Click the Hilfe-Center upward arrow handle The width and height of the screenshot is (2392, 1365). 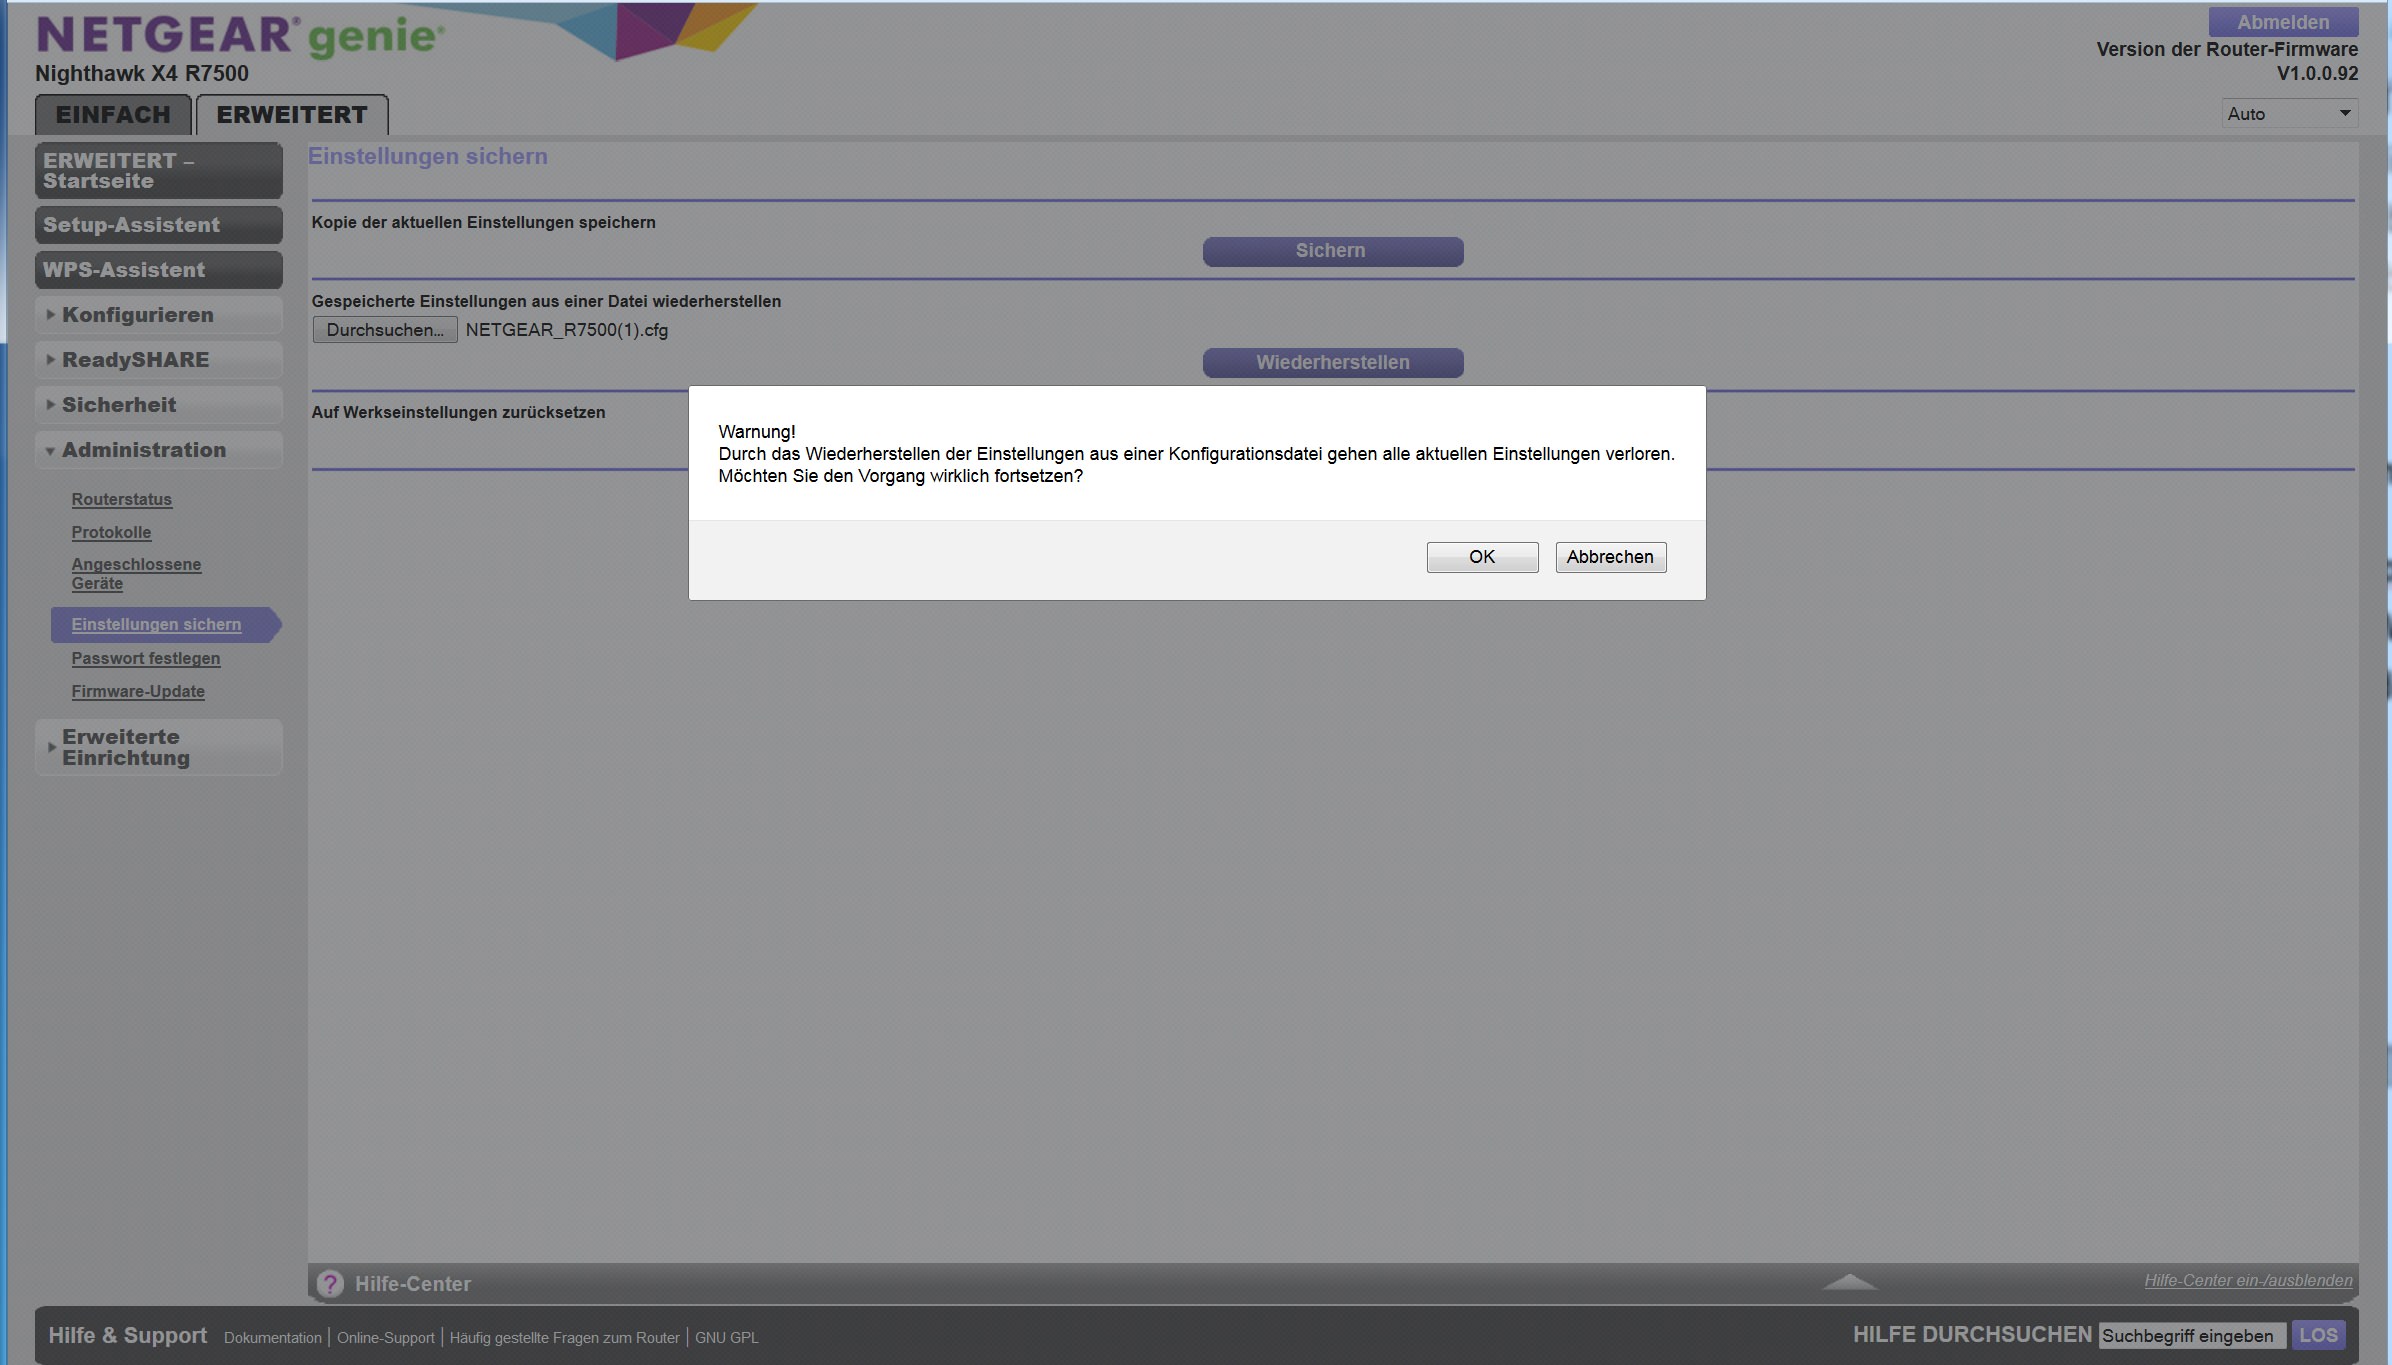1849,1282
